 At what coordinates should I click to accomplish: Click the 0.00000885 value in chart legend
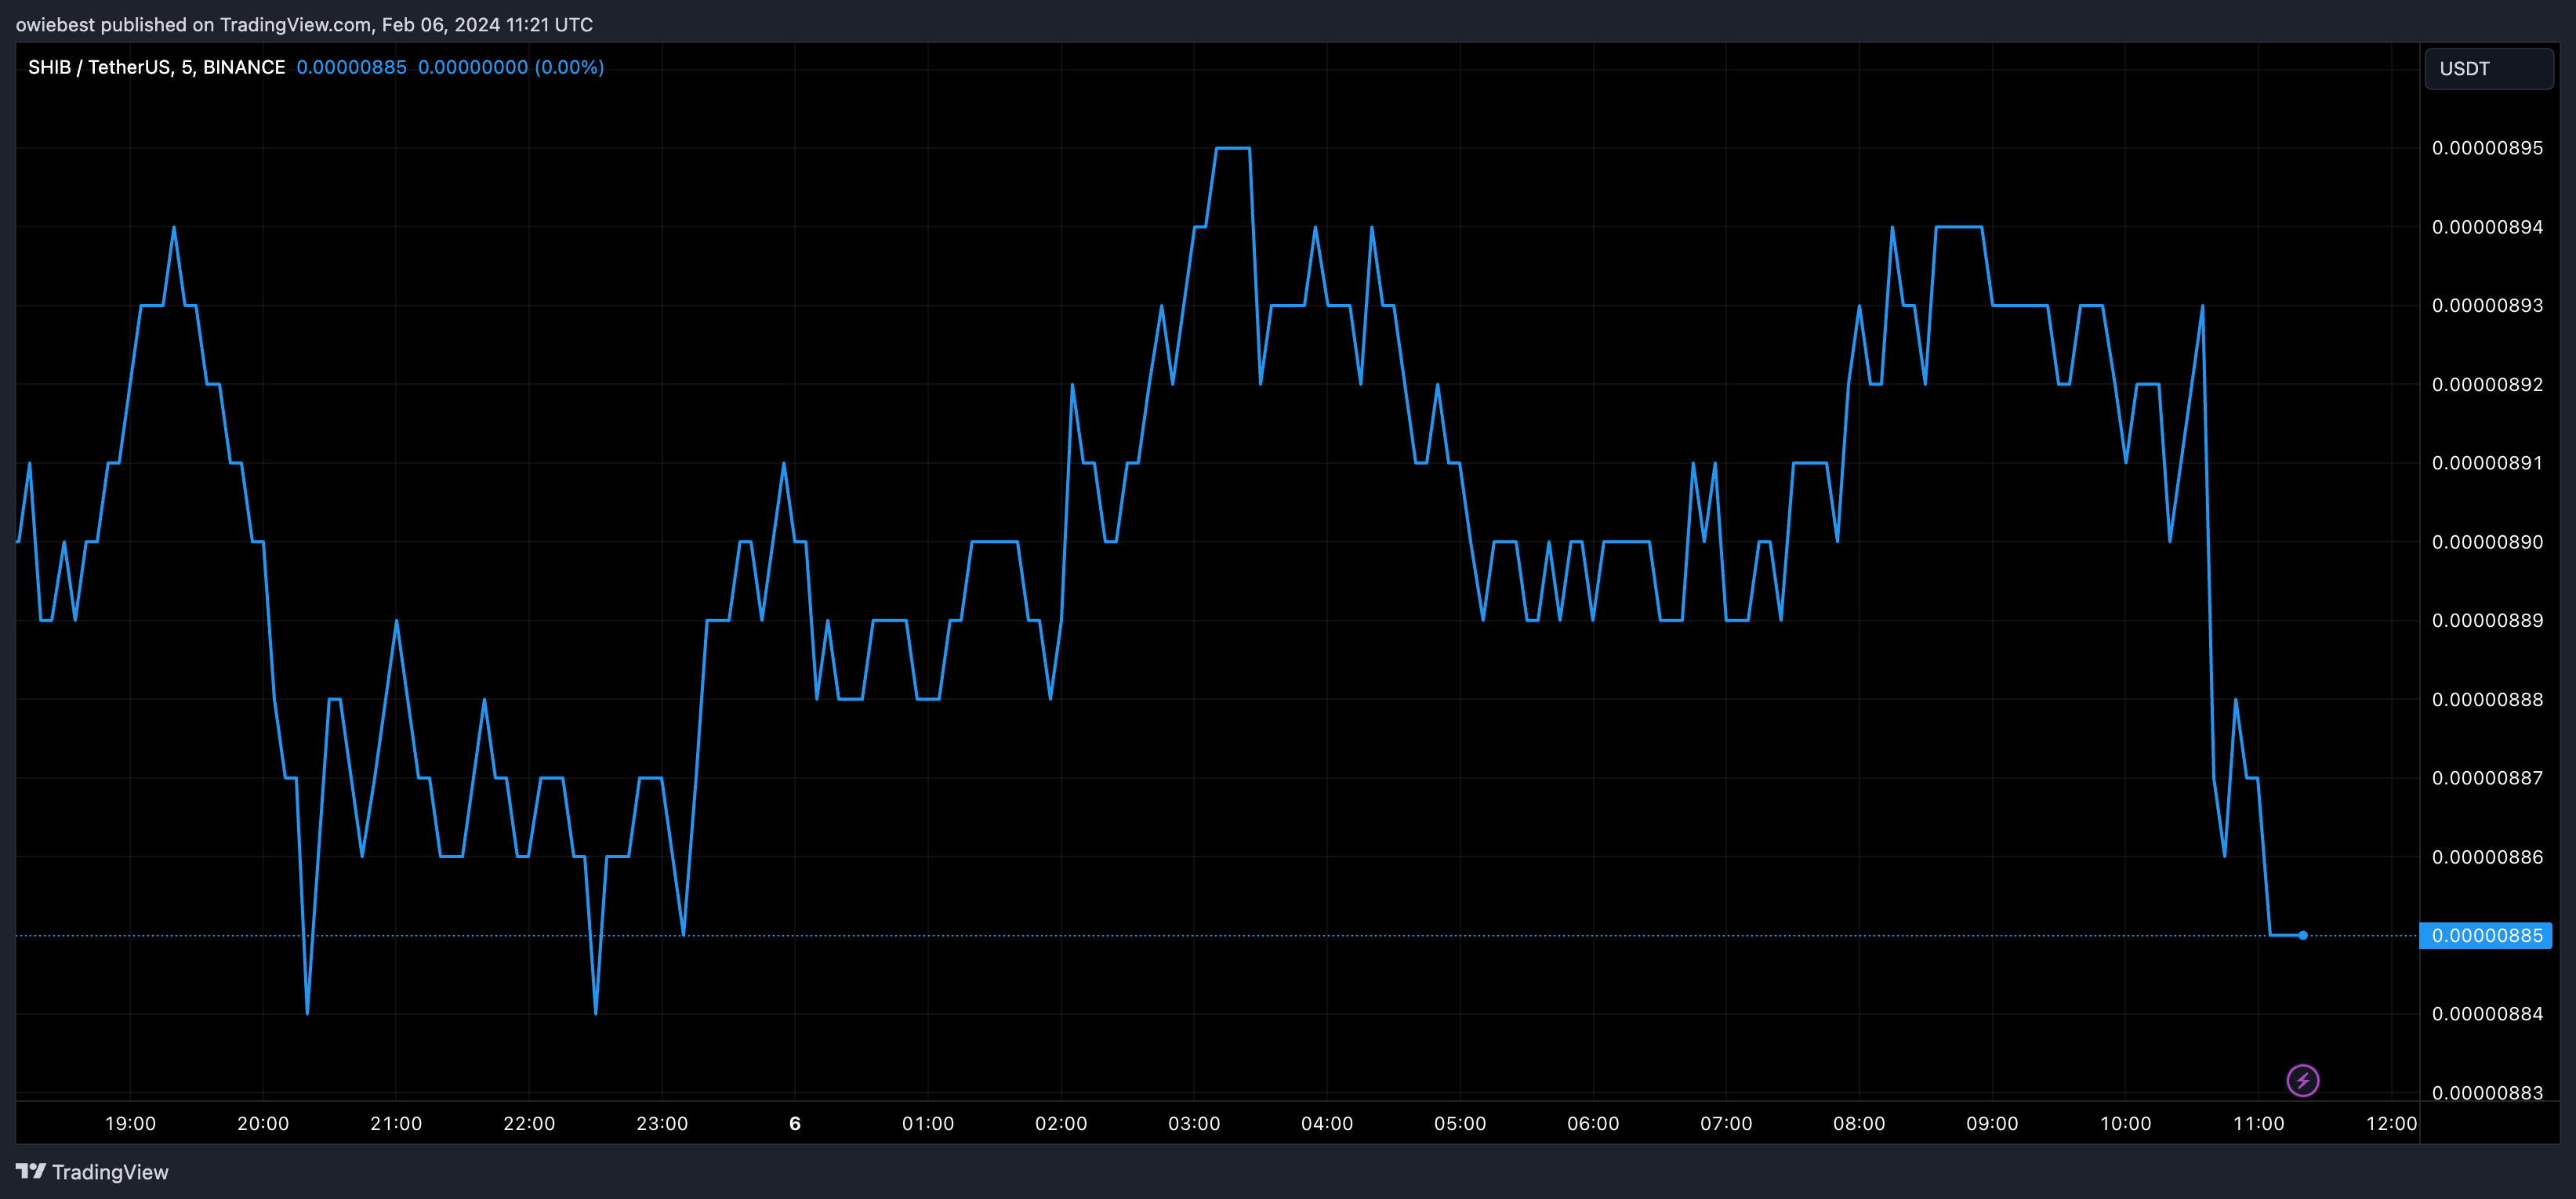[x=351, y=67]
